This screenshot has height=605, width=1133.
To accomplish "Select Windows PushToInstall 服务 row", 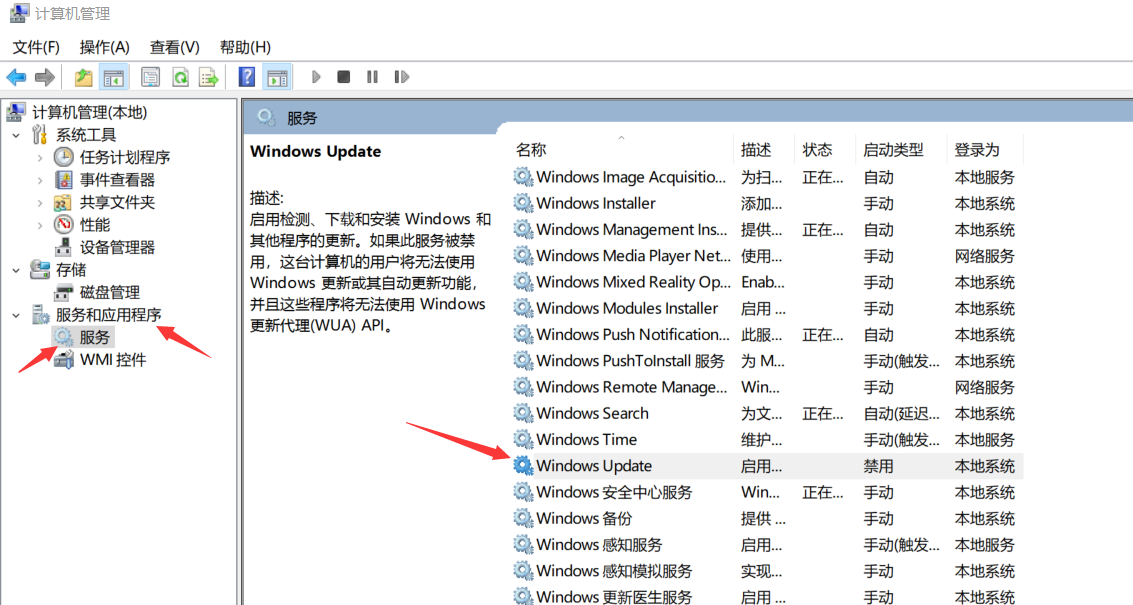I will (x=767, y=361).
